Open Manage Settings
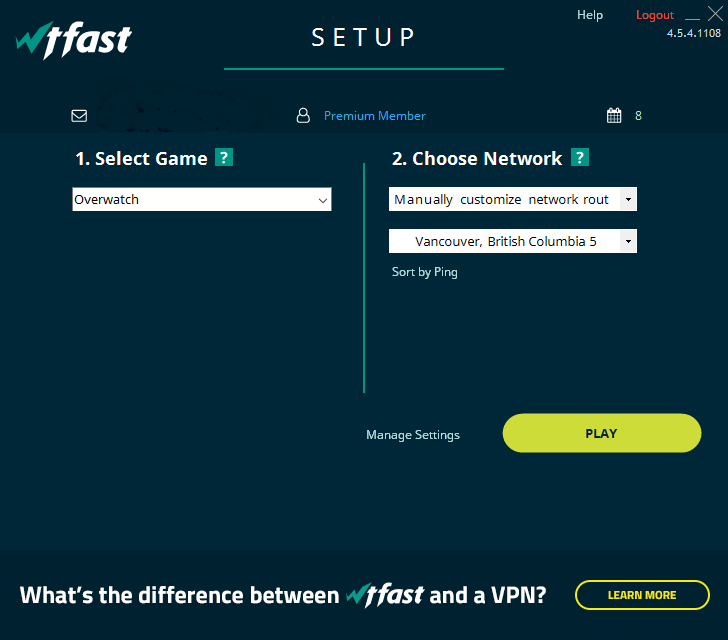728x640 pixels. point(413,435)
